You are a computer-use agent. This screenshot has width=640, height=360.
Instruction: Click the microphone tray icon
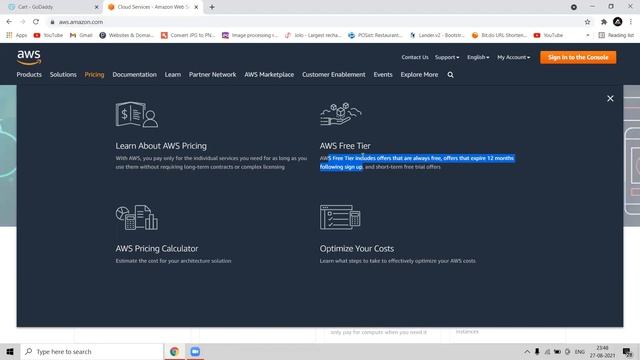(537, 351)
